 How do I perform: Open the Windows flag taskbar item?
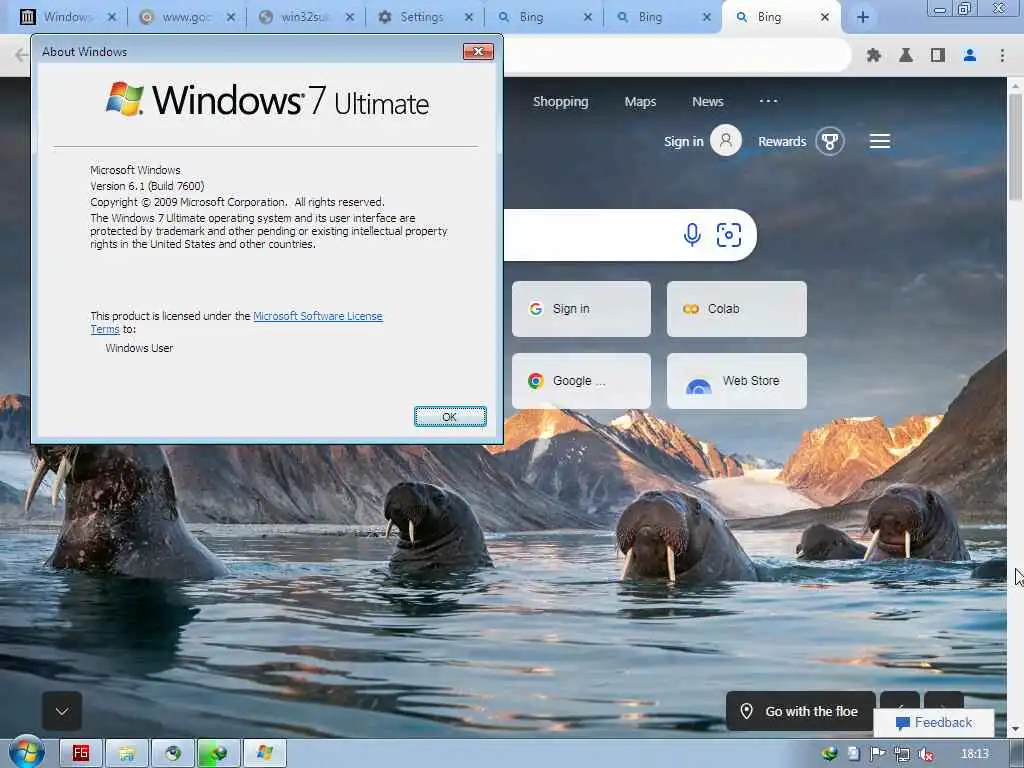pos(264,753)
